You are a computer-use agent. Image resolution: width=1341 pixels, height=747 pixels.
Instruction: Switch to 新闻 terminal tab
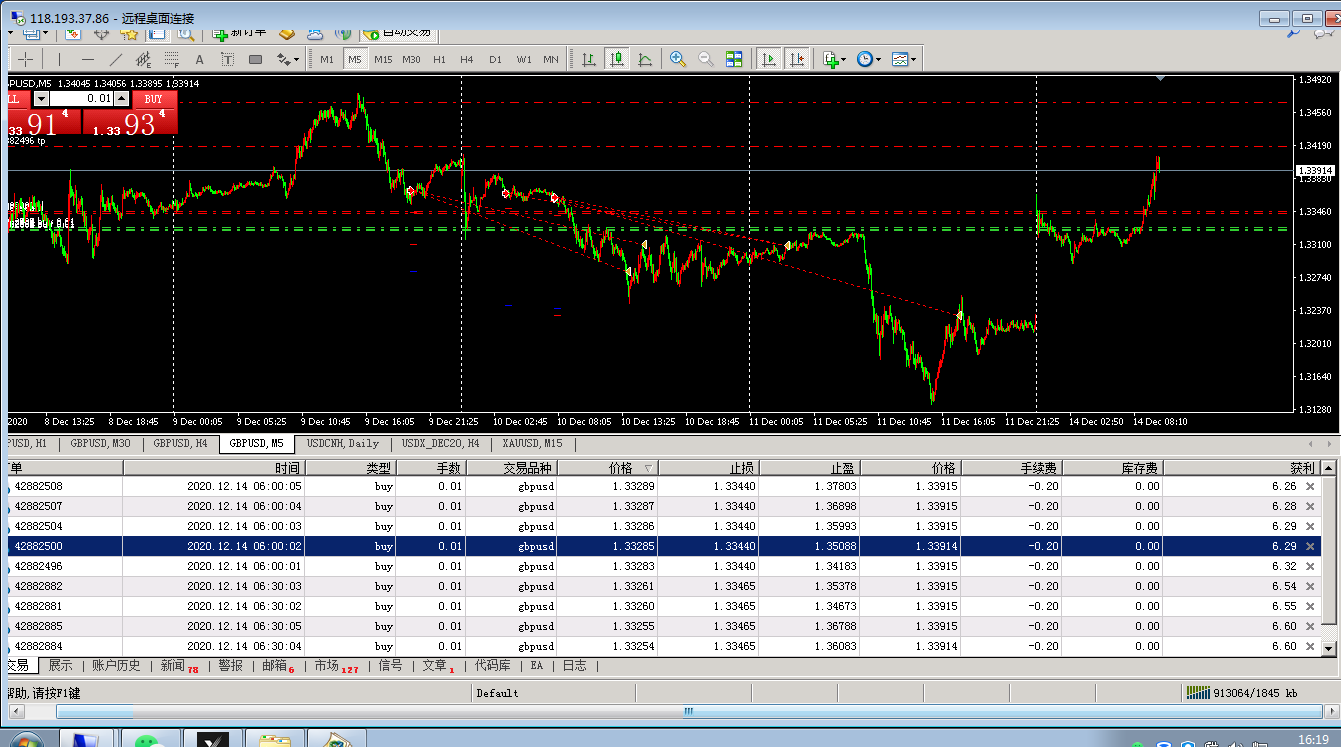click(x=179, y=665)
